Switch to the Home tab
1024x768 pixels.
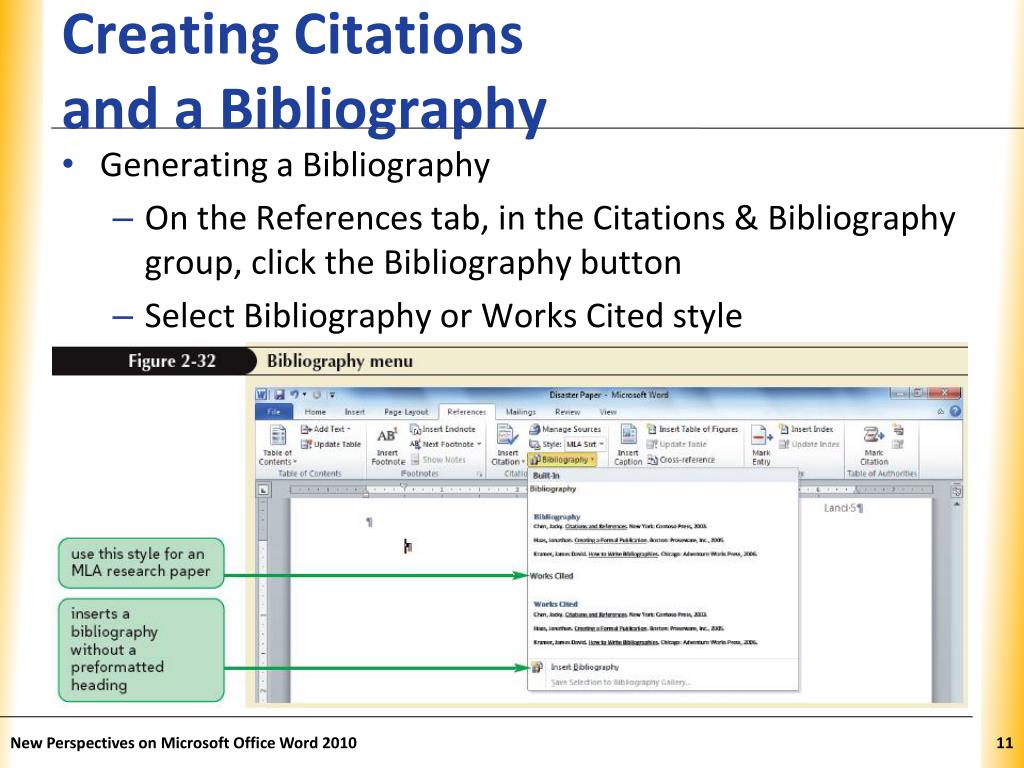(315, 412)
